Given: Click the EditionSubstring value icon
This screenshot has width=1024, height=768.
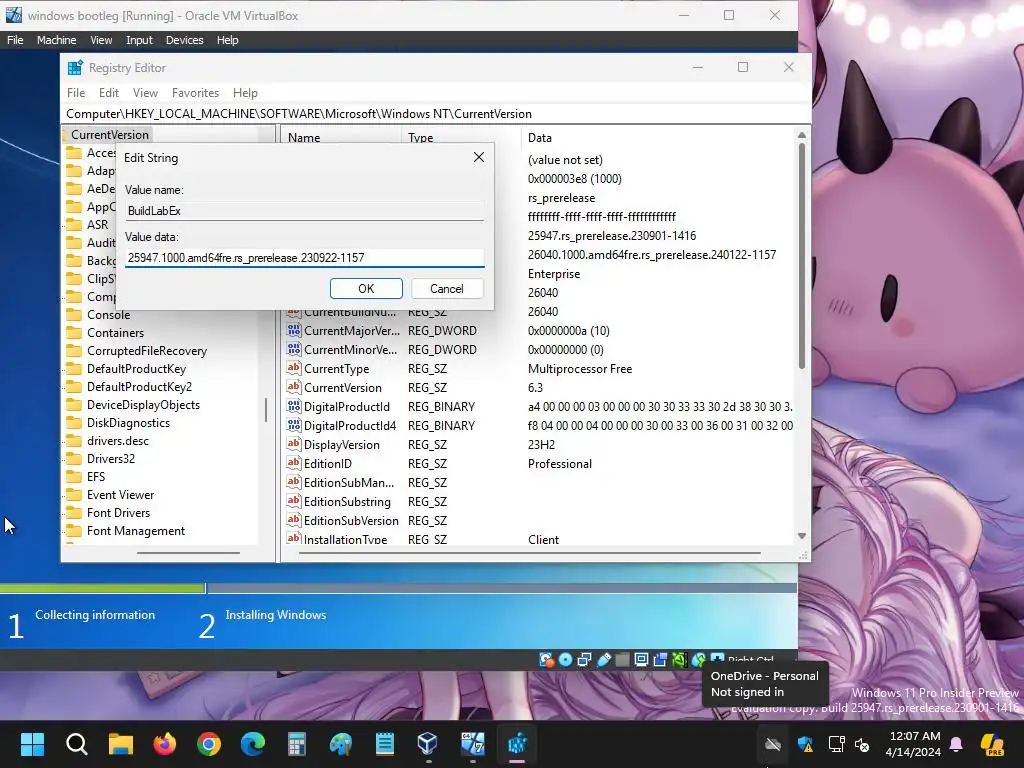Looking at the screenshot, I should click(x=294, y=501).
